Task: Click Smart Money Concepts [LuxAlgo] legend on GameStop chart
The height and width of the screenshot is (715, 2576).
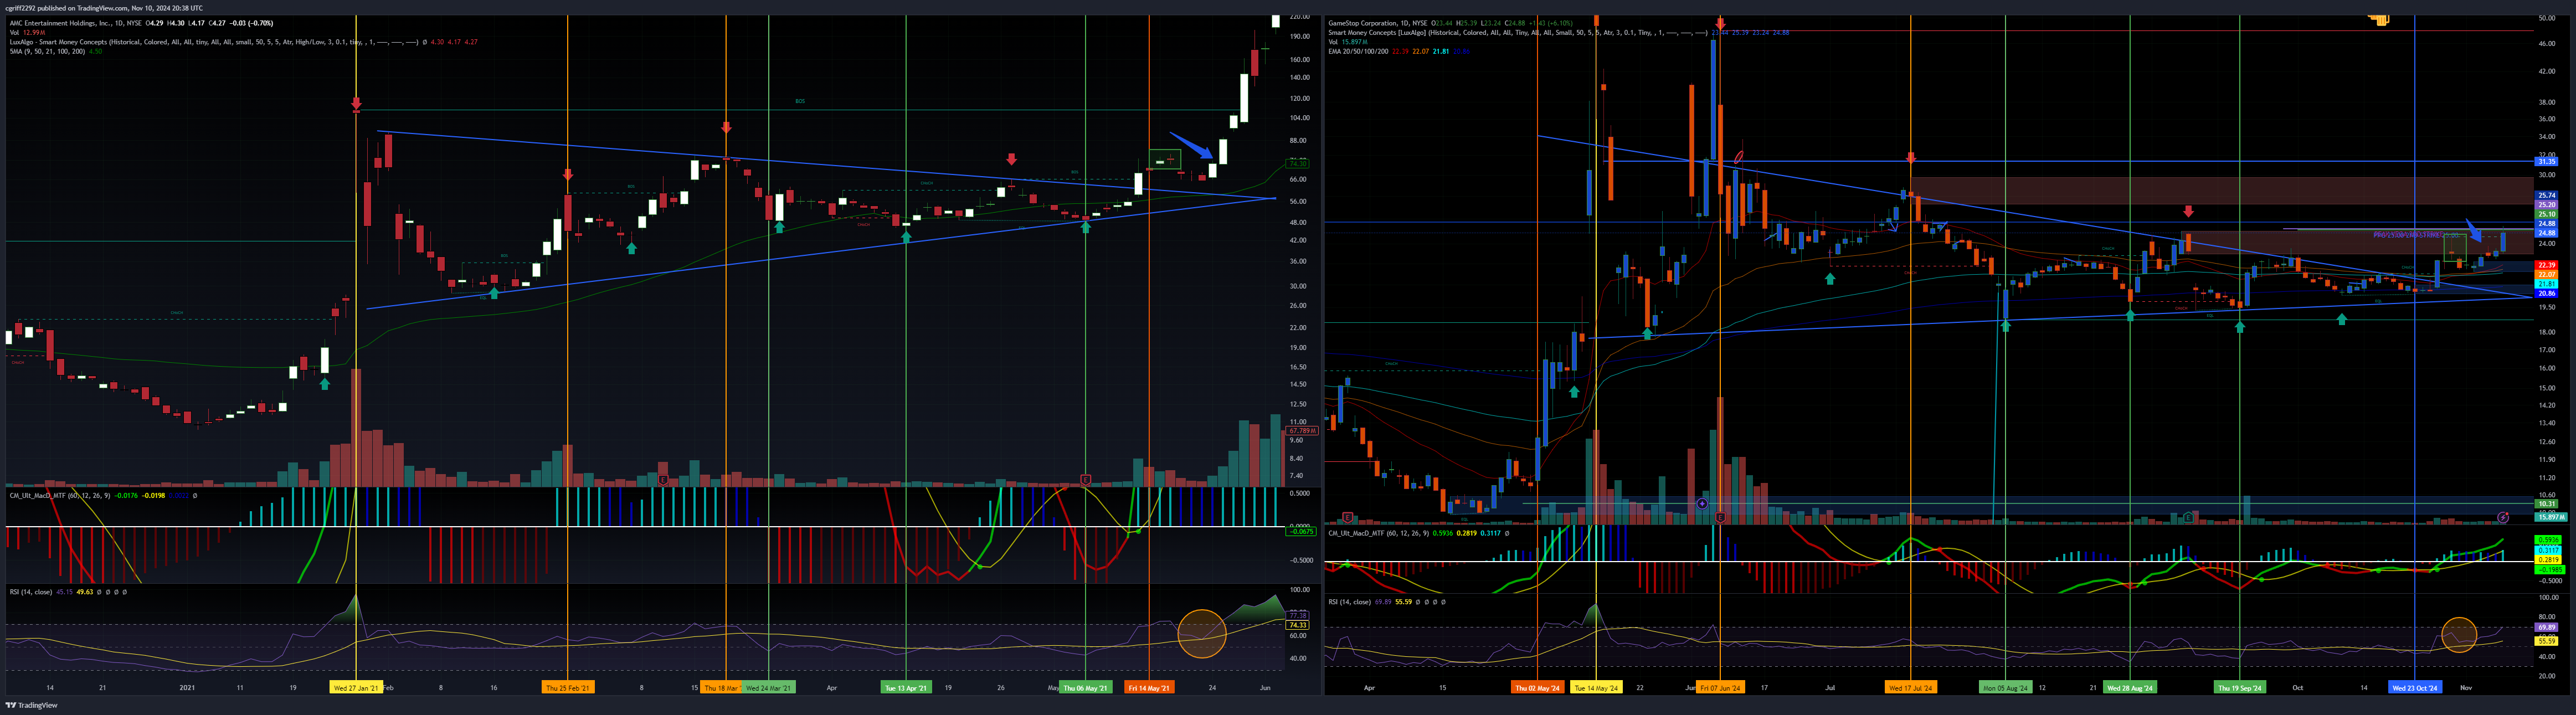Action: (x=1518, y=33)
